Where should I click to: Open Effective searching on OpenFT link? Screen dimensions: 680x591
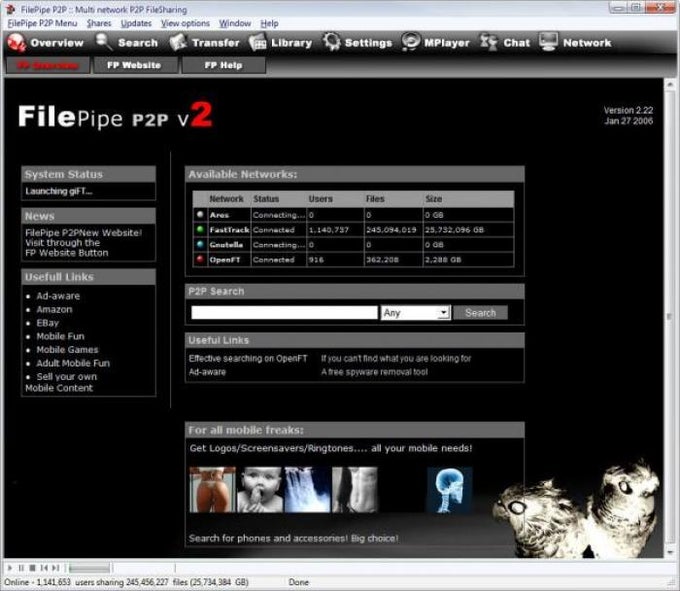(x=248, y=358)
